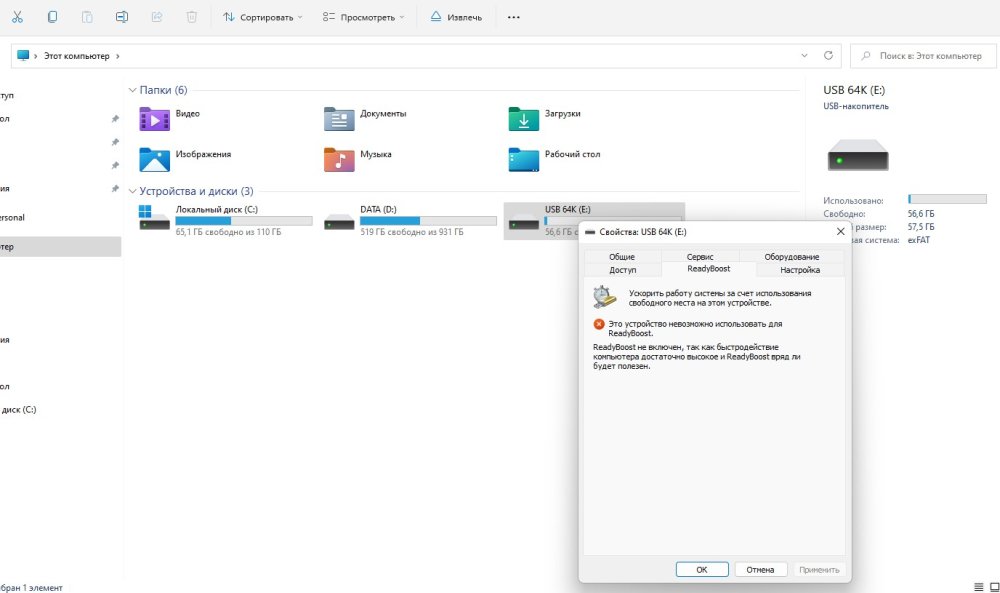Collapse the Устройства и диски section

133,191
